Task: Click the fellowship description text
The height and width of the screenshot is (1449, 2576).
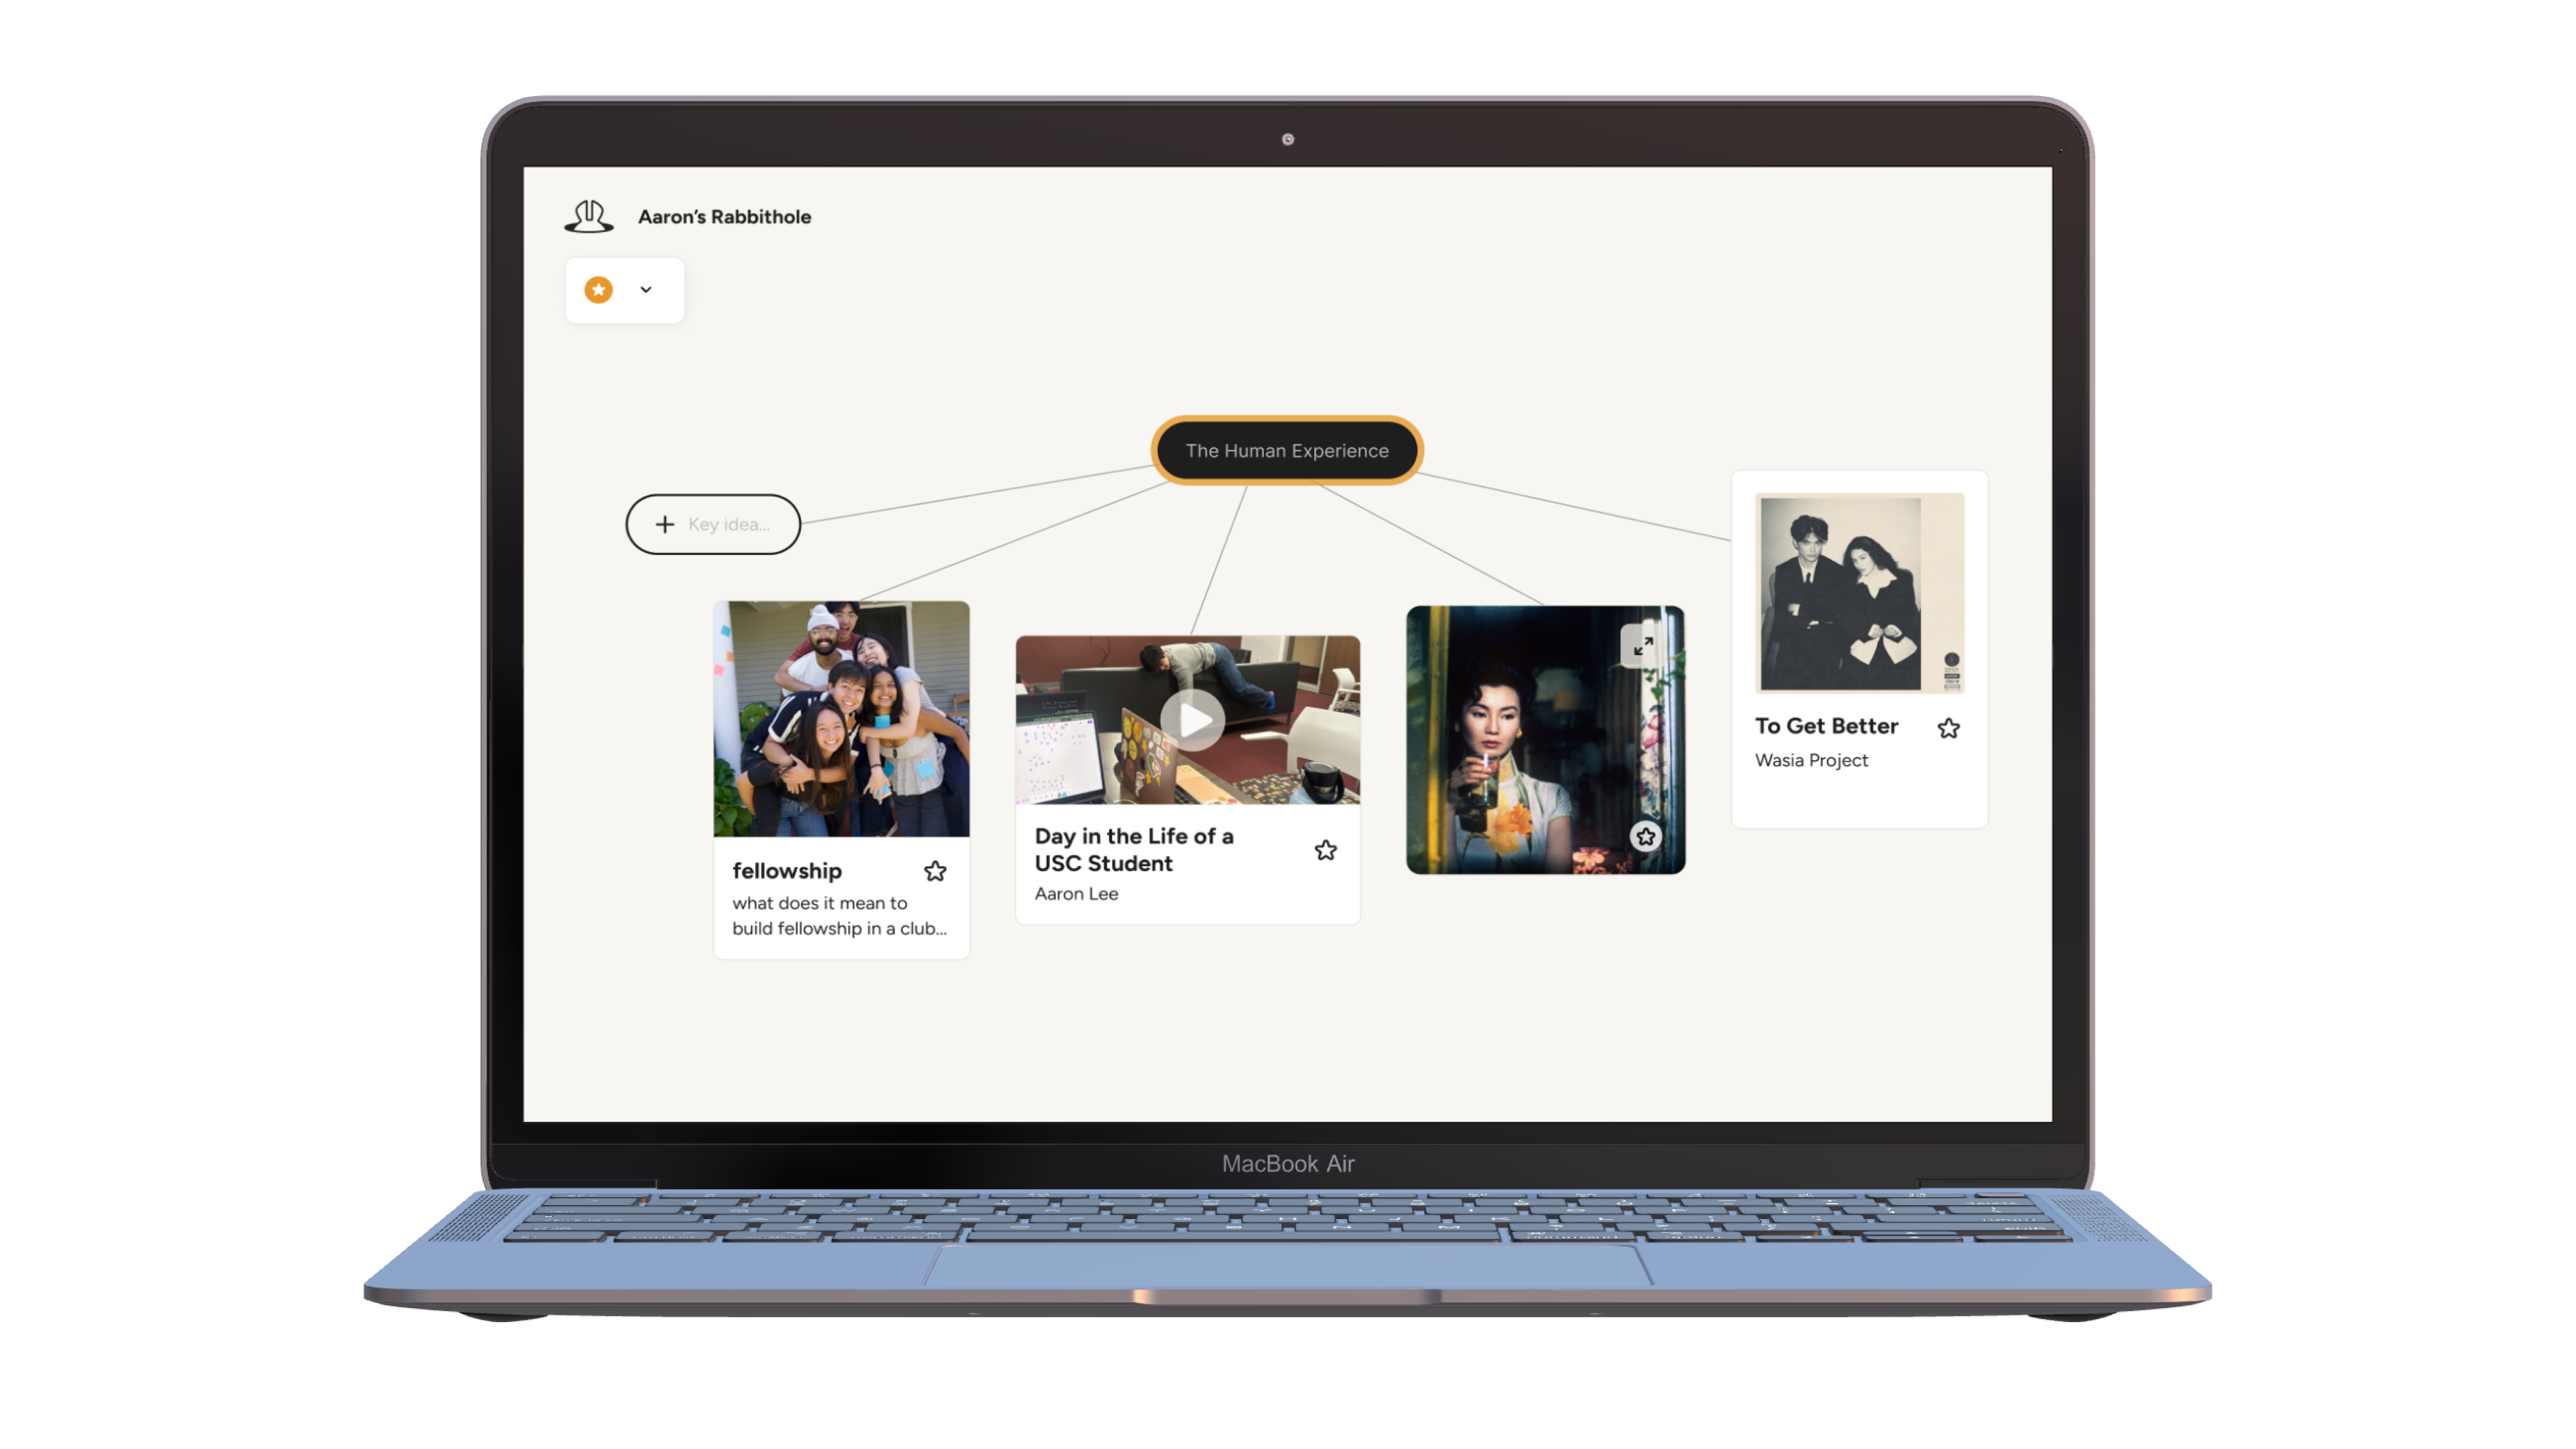Action: pos(839,916)
